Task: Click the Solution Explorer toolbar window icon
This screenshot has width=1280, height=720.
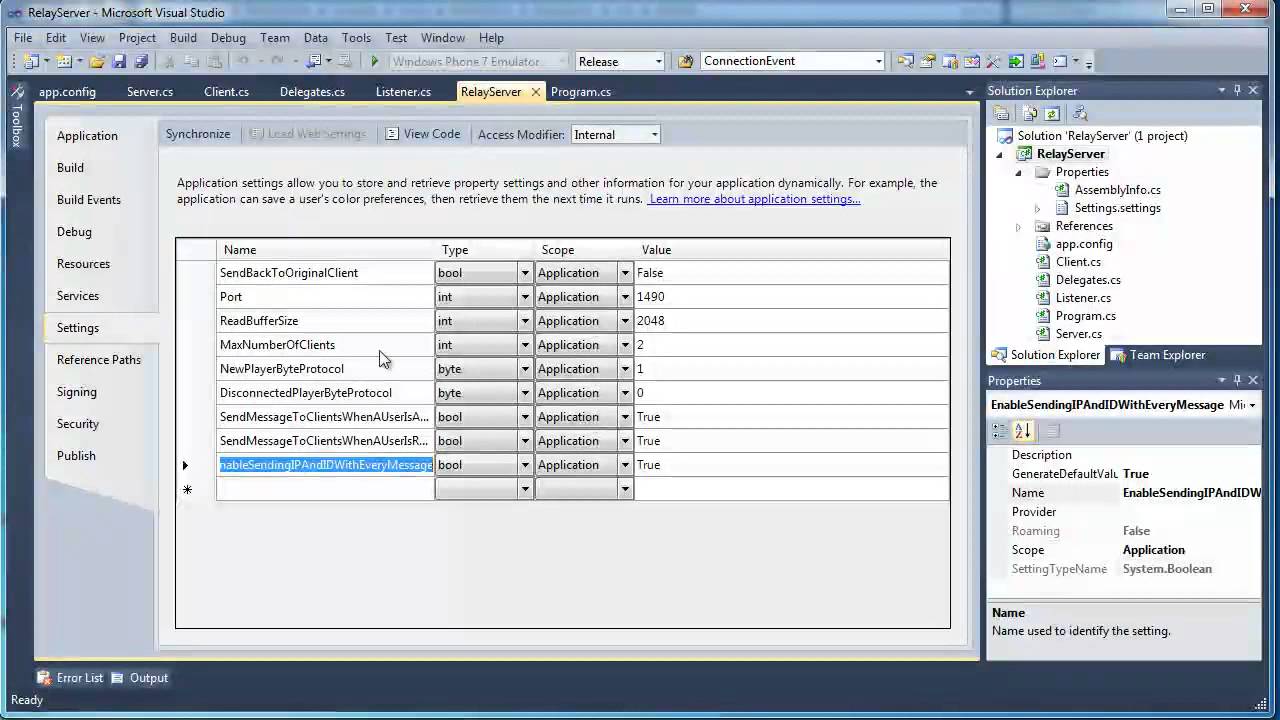Action: tap(905, 61)
